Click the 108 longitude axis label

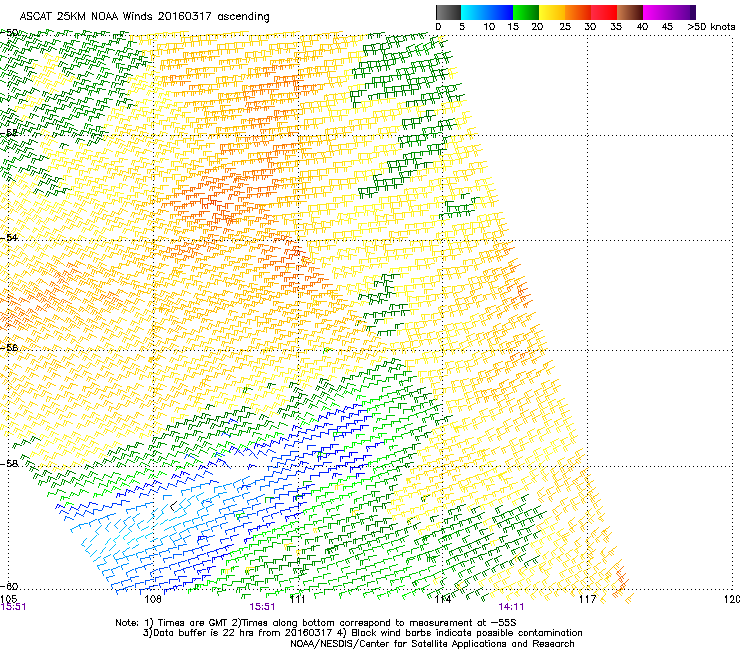[153, 599]
